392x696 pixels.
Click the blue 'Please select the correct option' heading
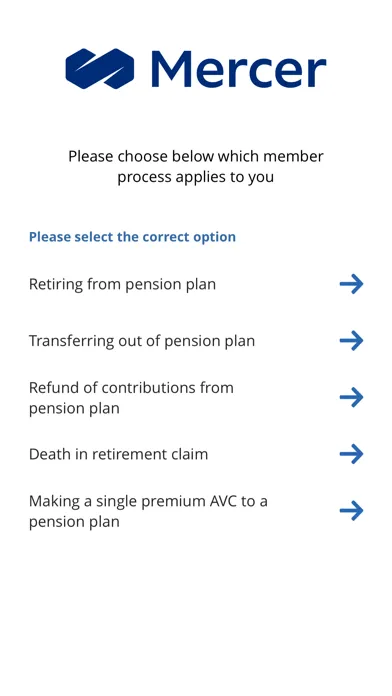[x=132, y=237]
